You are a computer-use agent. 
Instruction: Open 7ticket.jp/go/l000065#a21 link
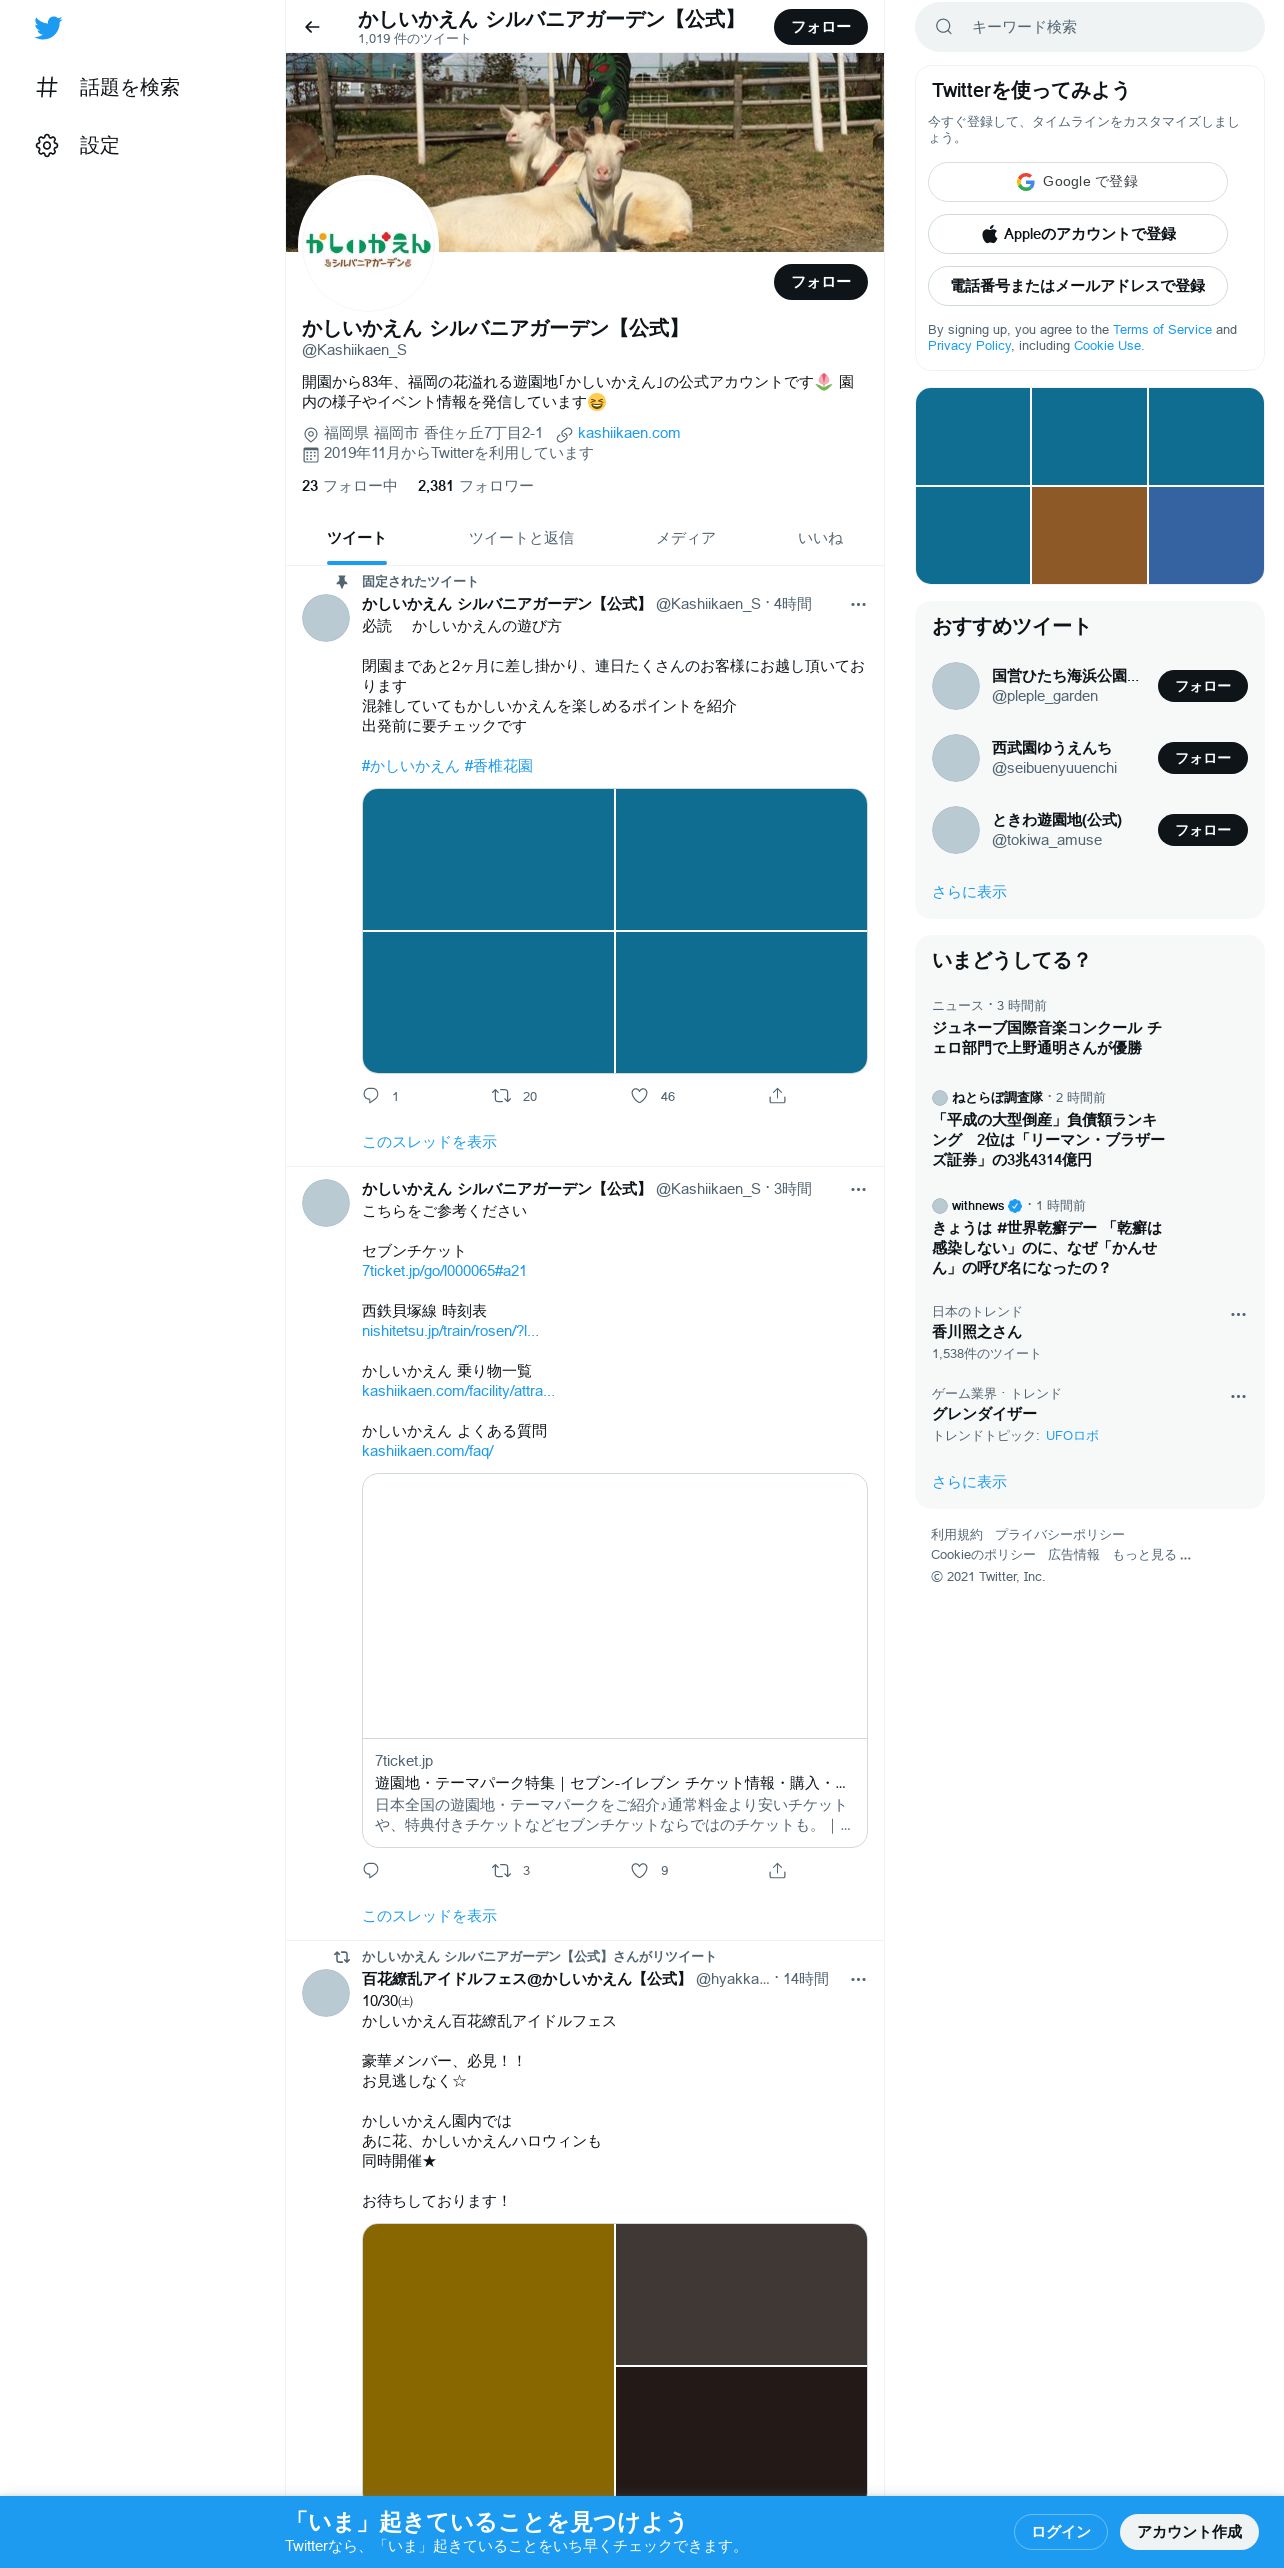click(444, 1271)
